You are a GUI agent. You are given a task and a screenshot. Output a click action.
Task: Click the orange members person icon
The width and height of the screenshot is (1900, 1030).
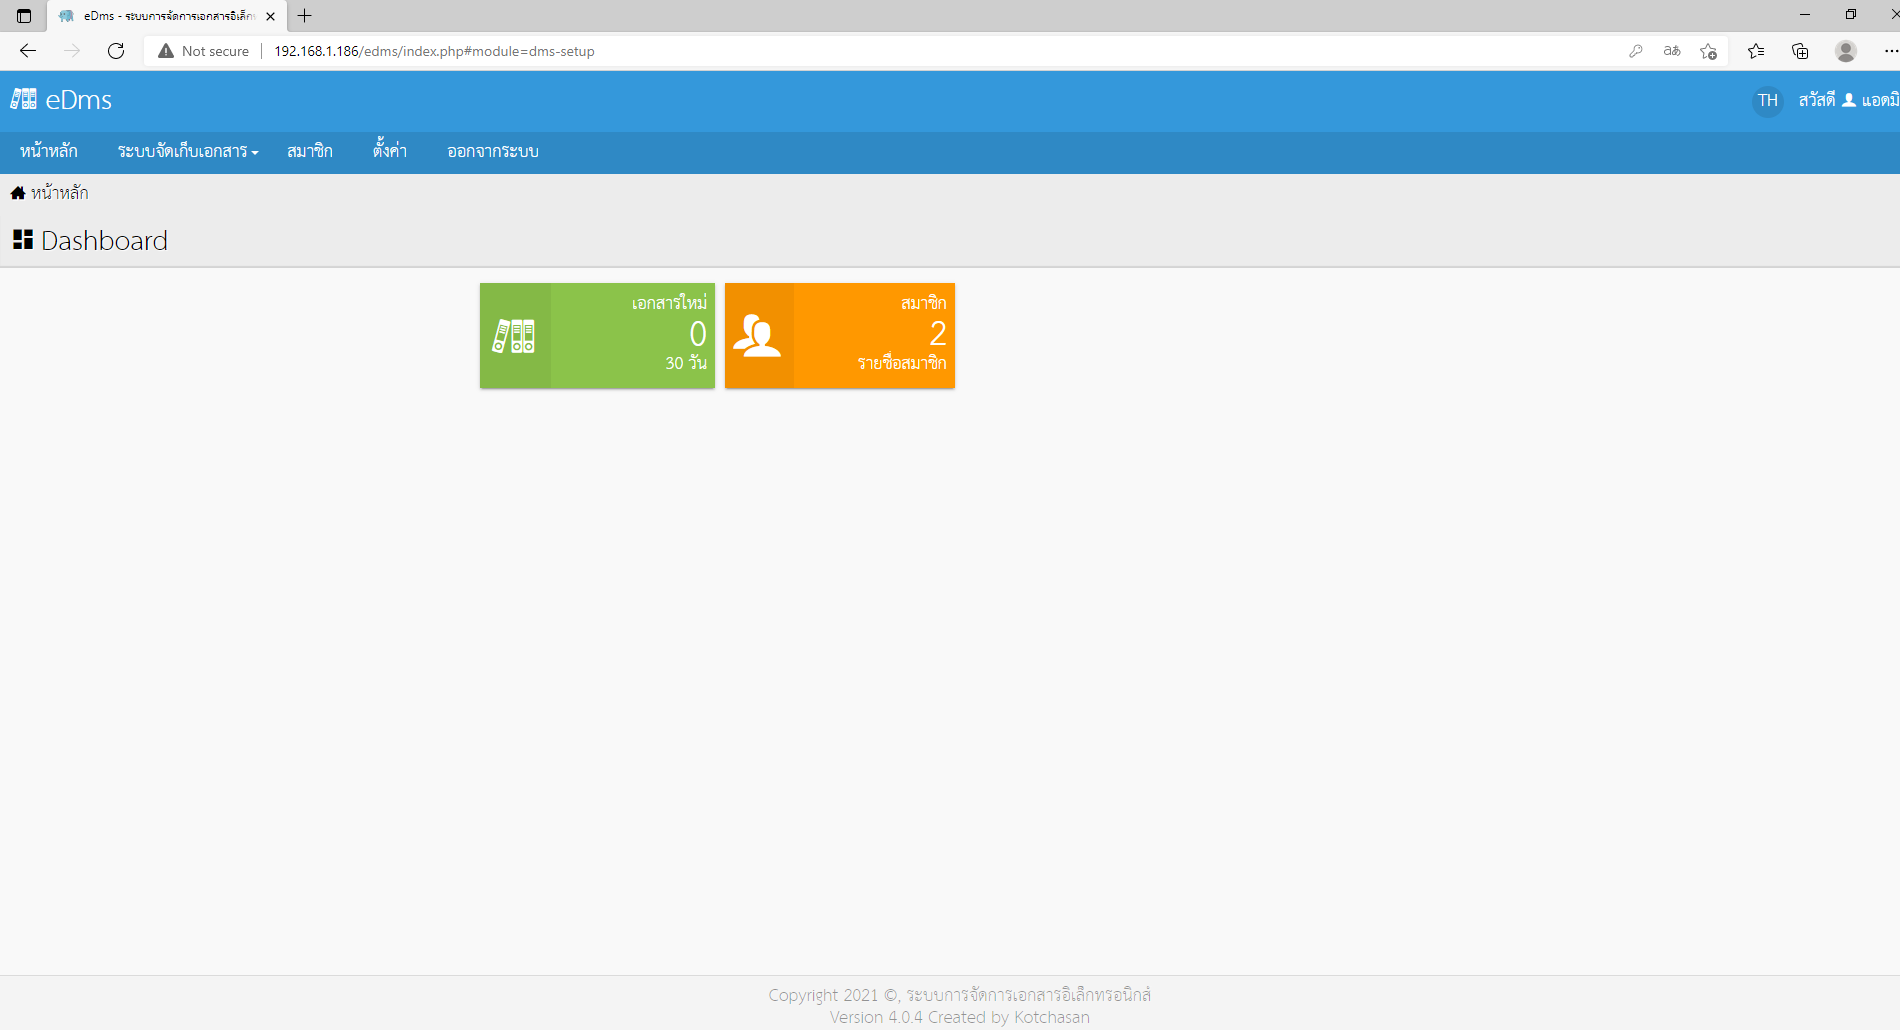click(x=757, y=336)
